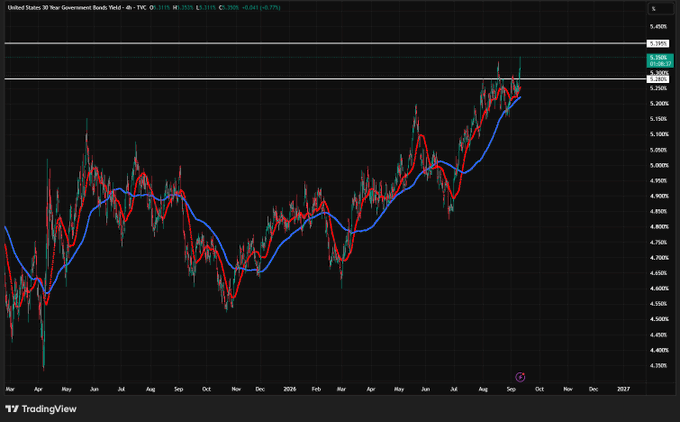Viewport: 680px width, 422px height.
Task: Click the 4.350% price axis label
Action: tap(658, 366)
